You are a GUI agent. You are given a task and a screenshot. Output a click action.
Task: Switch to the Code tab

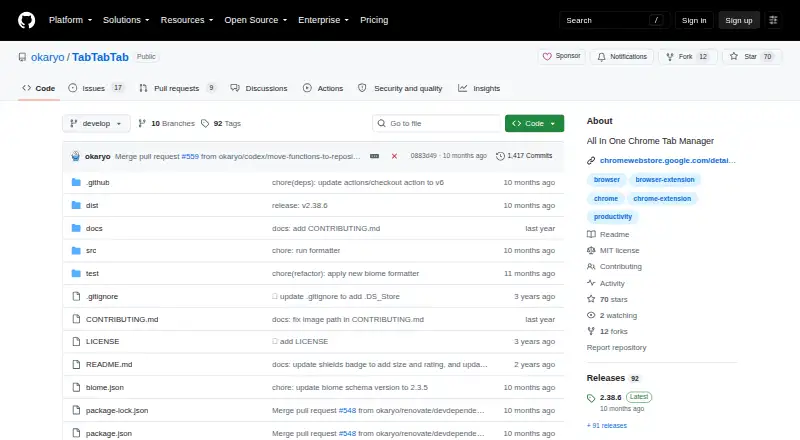[x=38, y=88]
